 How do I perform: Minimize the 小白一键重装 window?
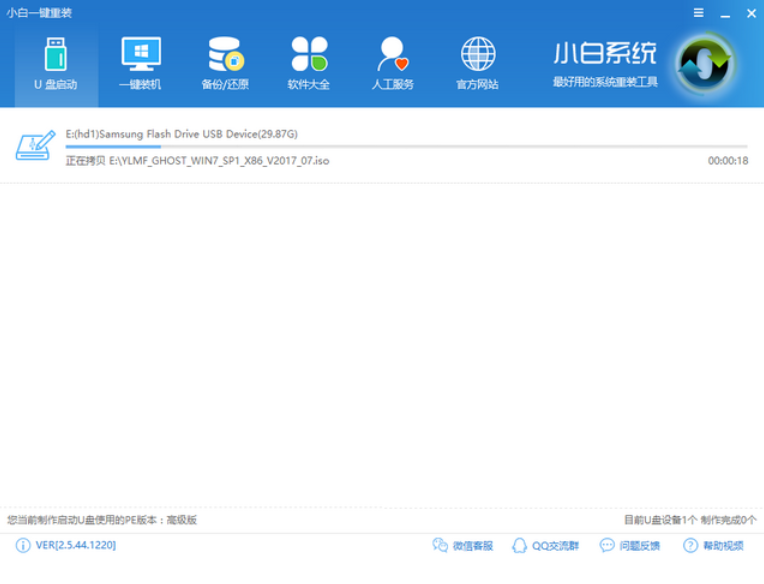point(724,12)
